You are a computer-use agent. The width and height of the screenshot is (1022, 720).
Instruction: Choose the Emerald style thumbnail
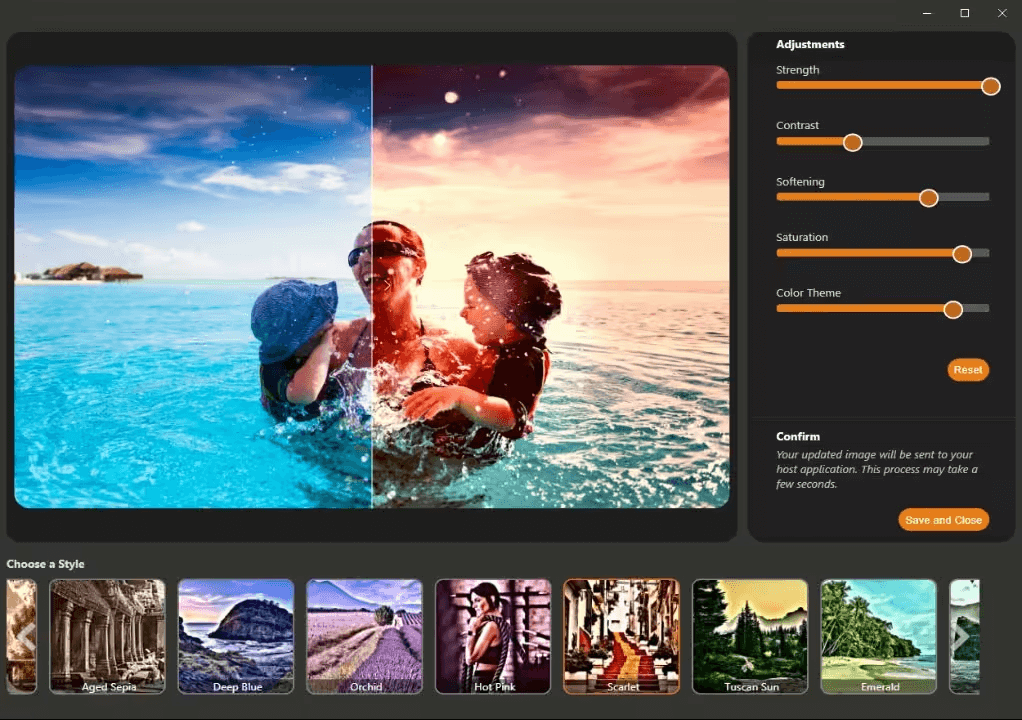[x=878, y=636]
